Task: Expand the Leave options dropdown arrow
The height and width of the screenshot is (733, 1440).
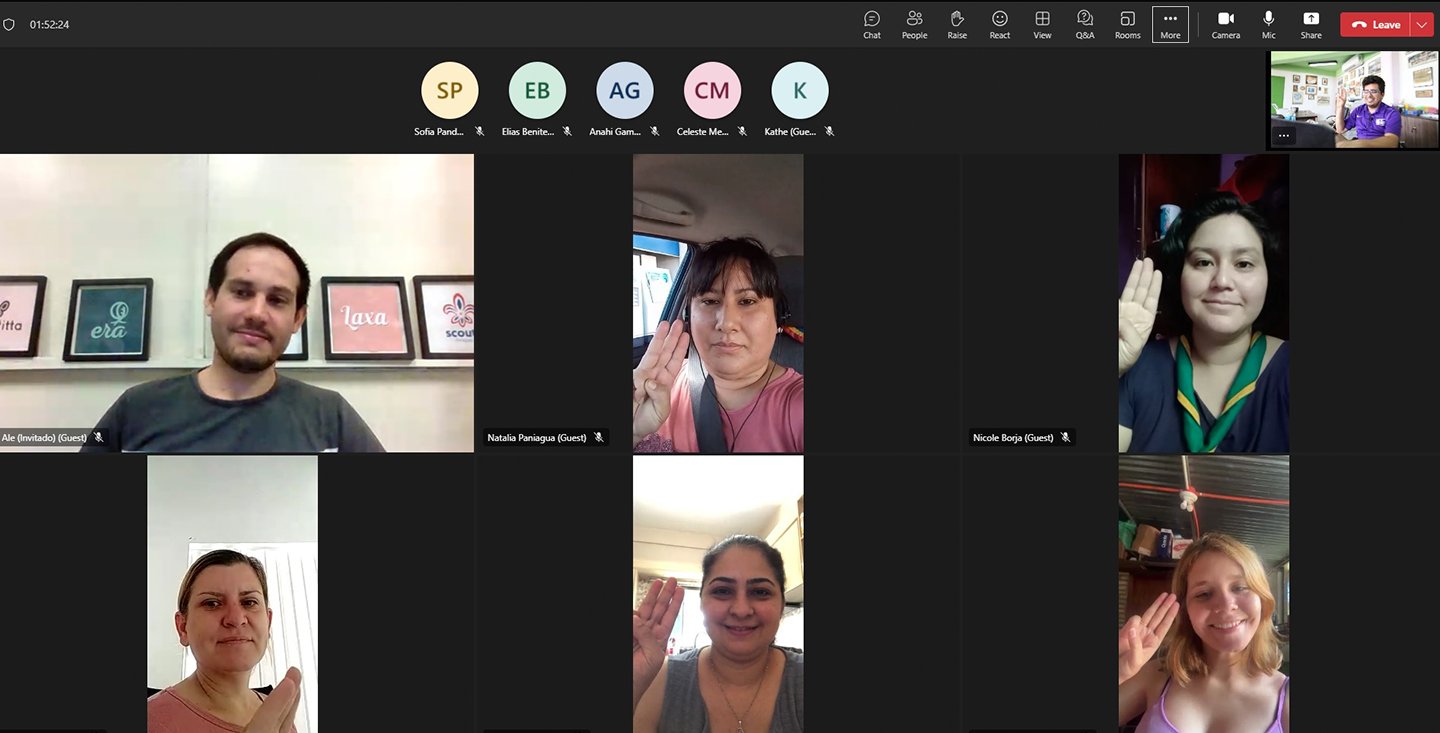Action: 1422,25
